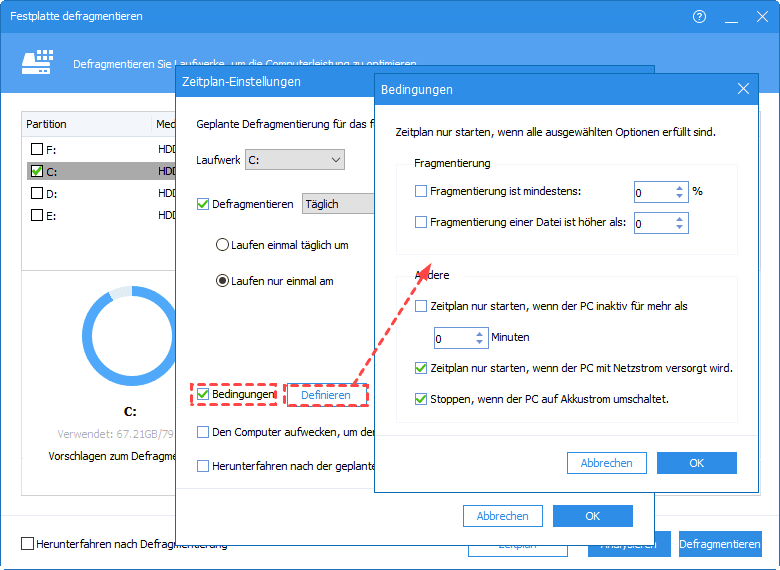
Task: Enable start only when PC inactive checkbox
Action: [x=421, y=306]
